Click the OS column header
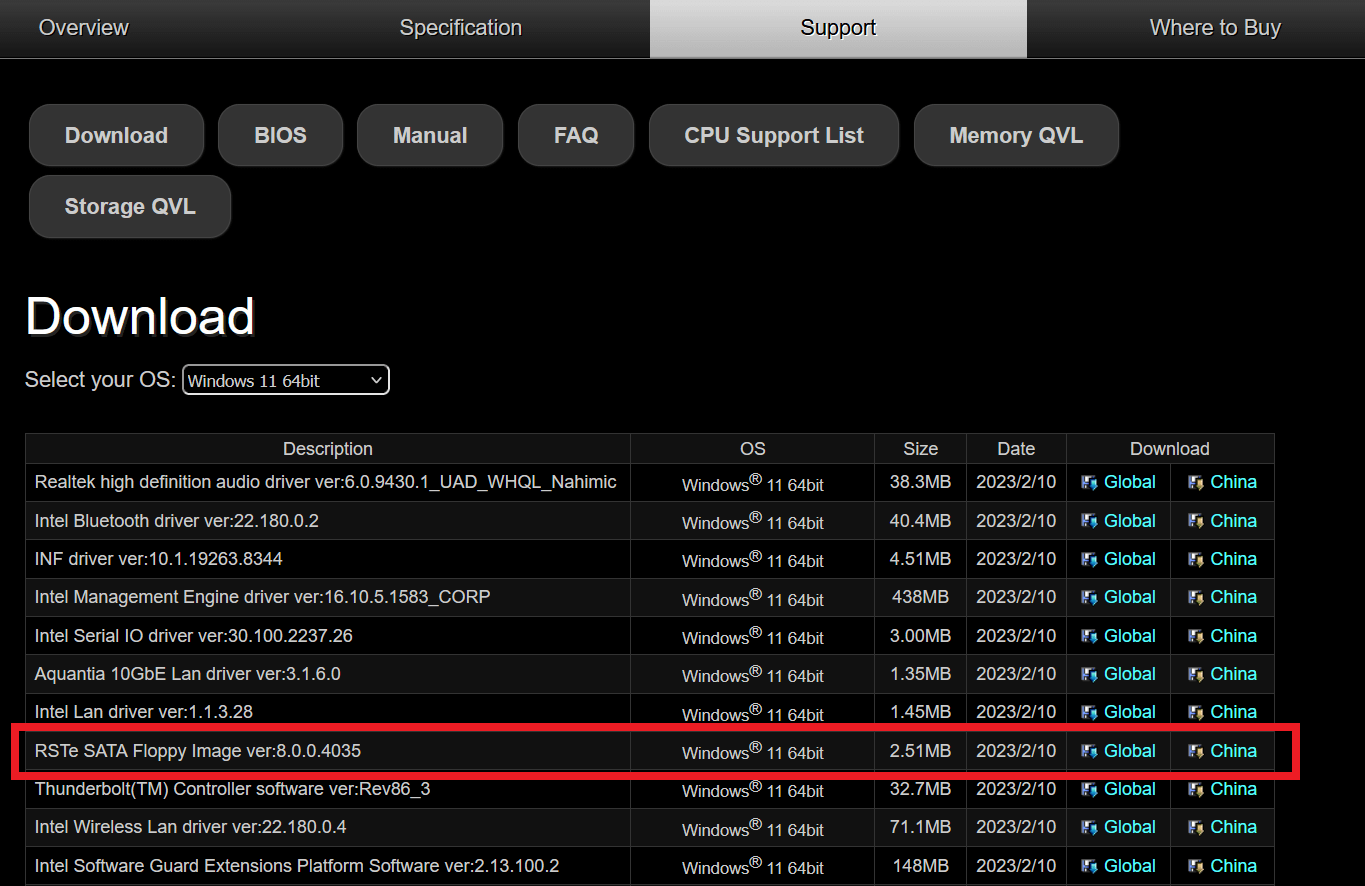 tap(752, 449)
